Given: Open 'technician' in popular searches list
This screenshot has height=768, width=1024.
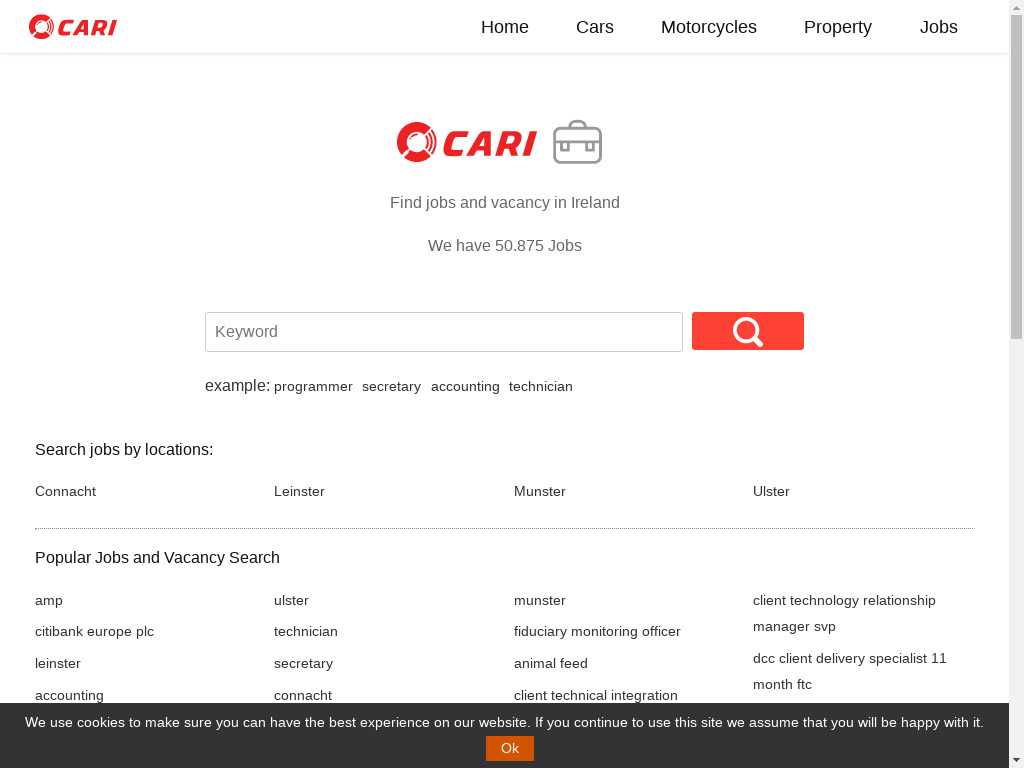Looking at the screenshot, I should (x=306, y=632).
